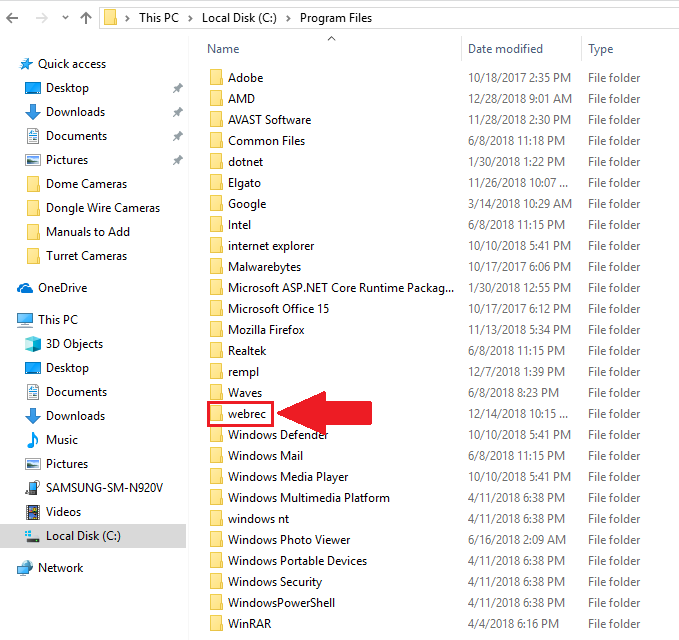Screen dimensions: 679x640
Task: Sort by the Type column header
Action: tap(600, 49)
